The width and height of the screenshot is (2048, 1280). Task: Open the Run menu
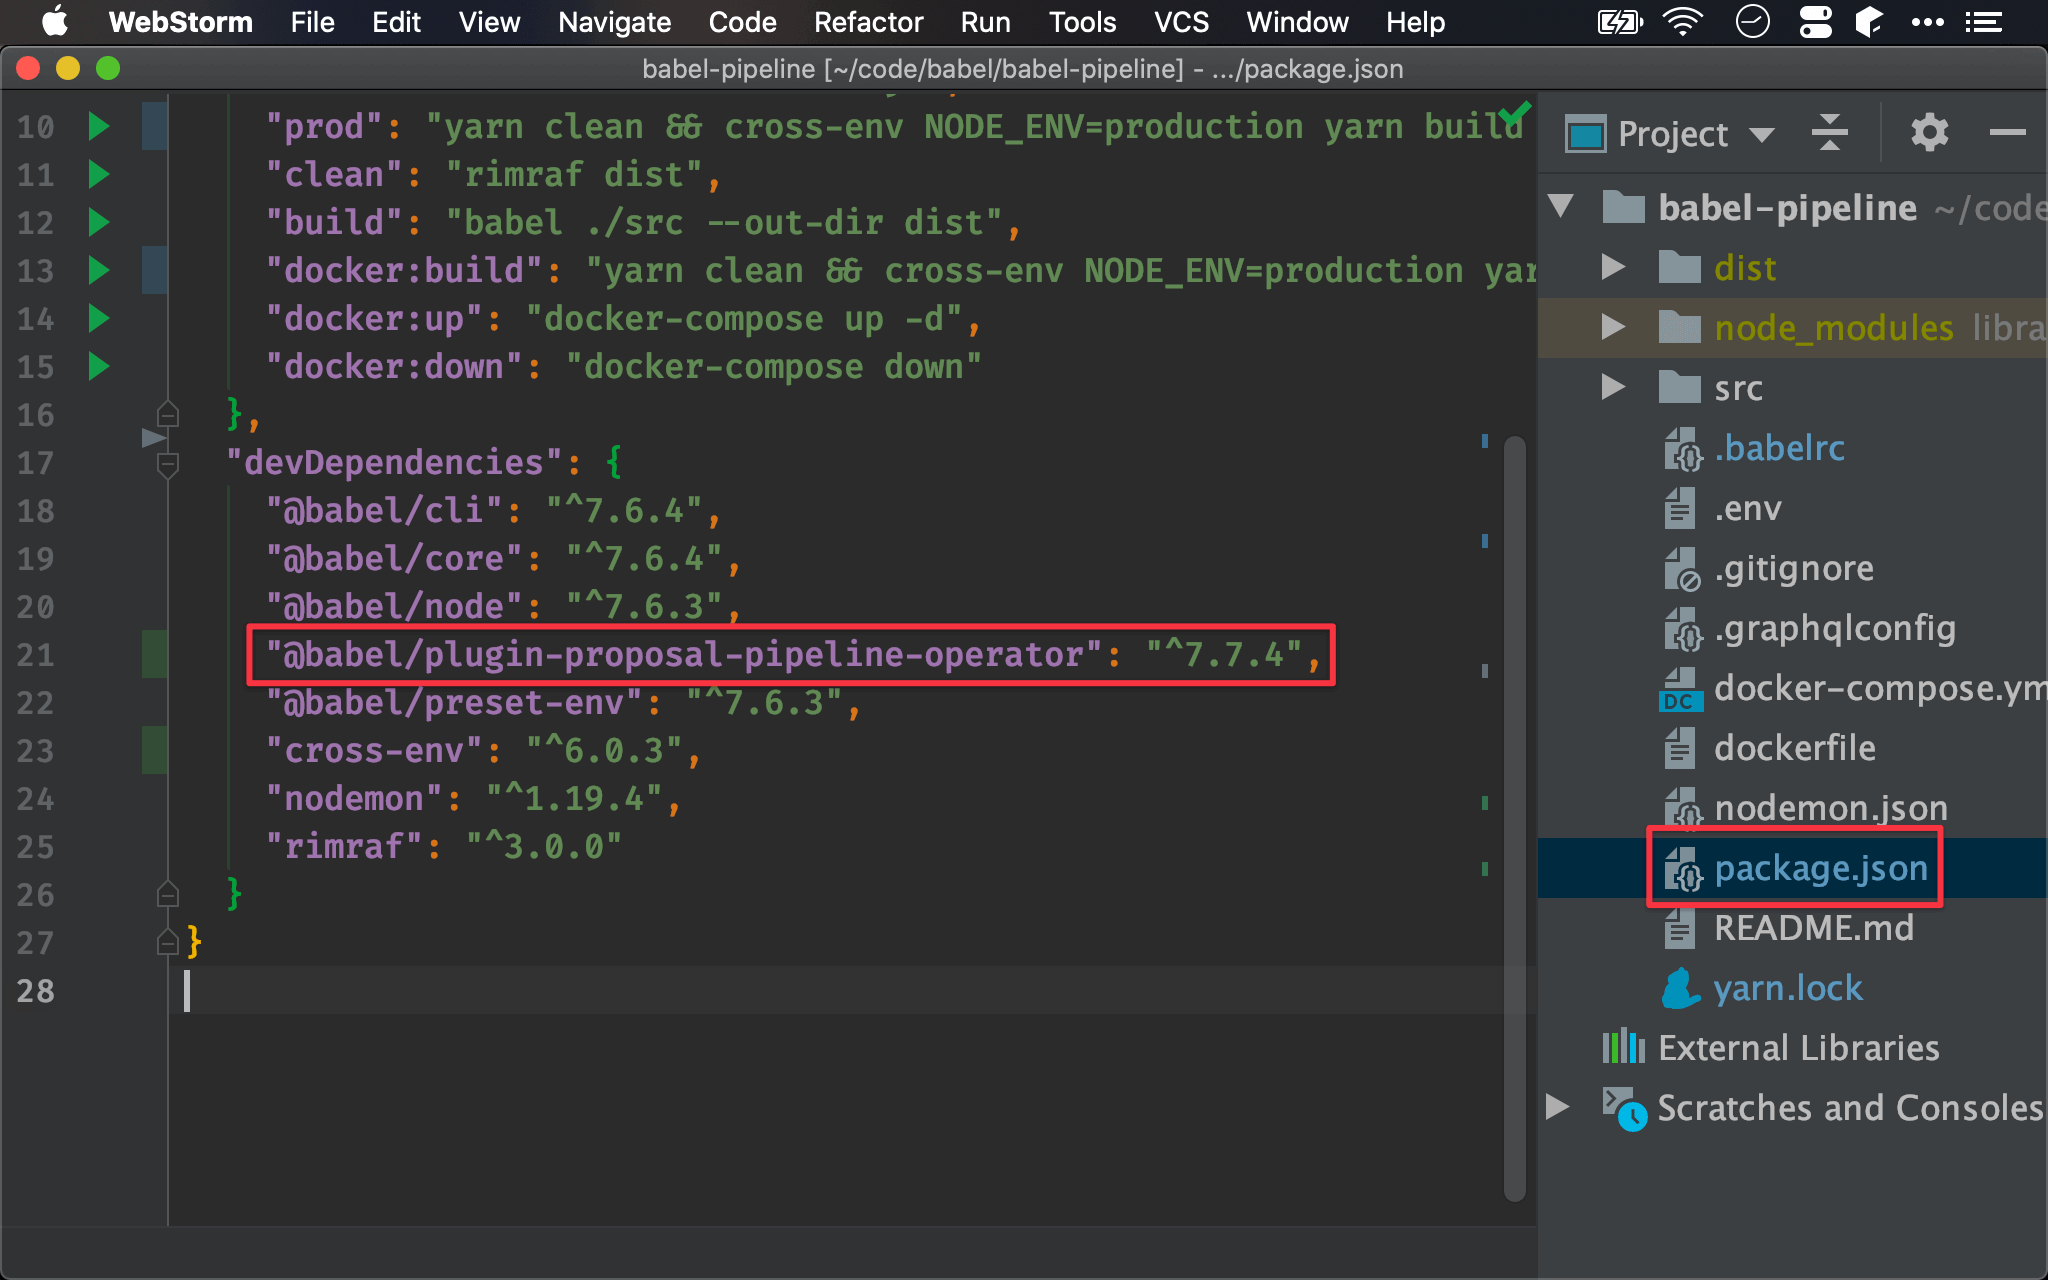click(985, 22)
